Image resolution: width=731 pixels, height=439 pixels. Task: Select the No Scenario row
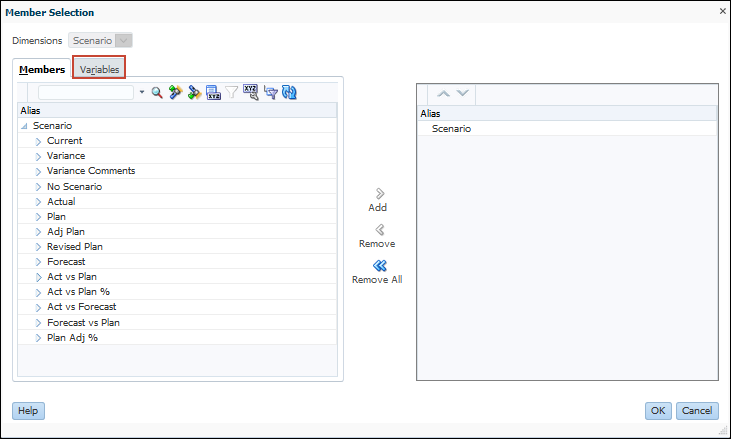click(x=177, y=186)
